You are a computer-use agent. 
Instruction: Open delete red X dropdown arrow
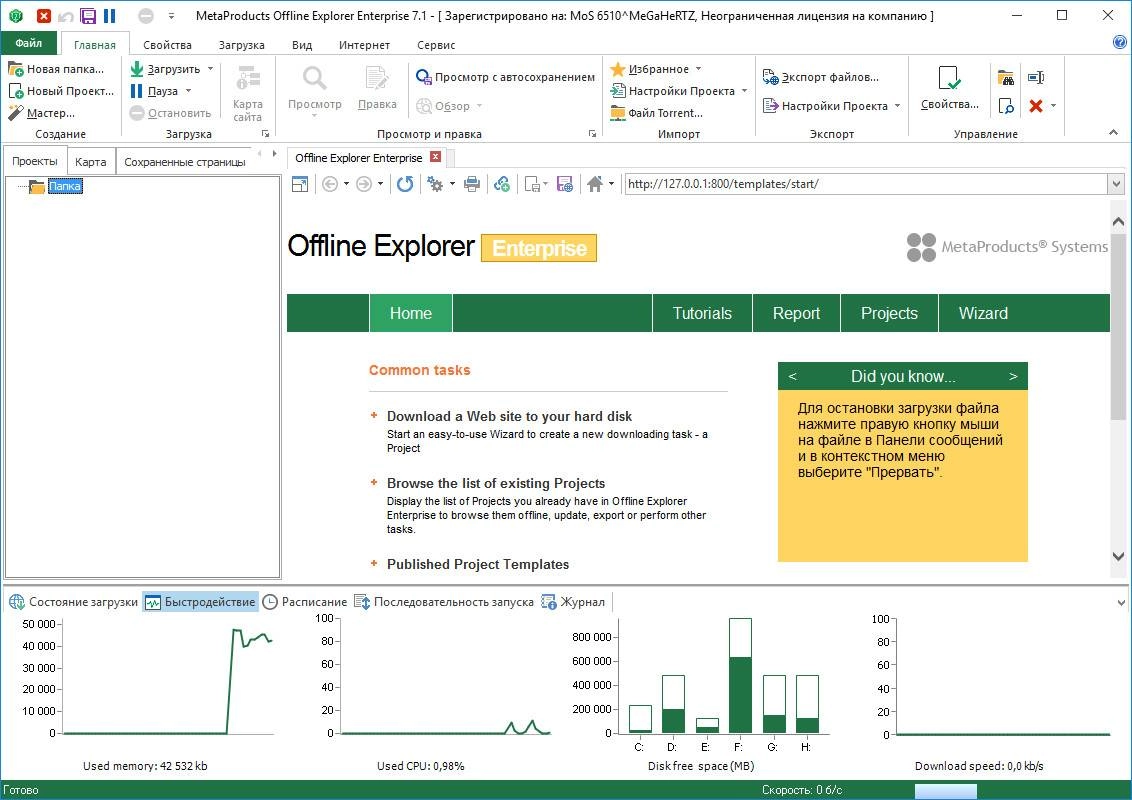coord(1053,106)
